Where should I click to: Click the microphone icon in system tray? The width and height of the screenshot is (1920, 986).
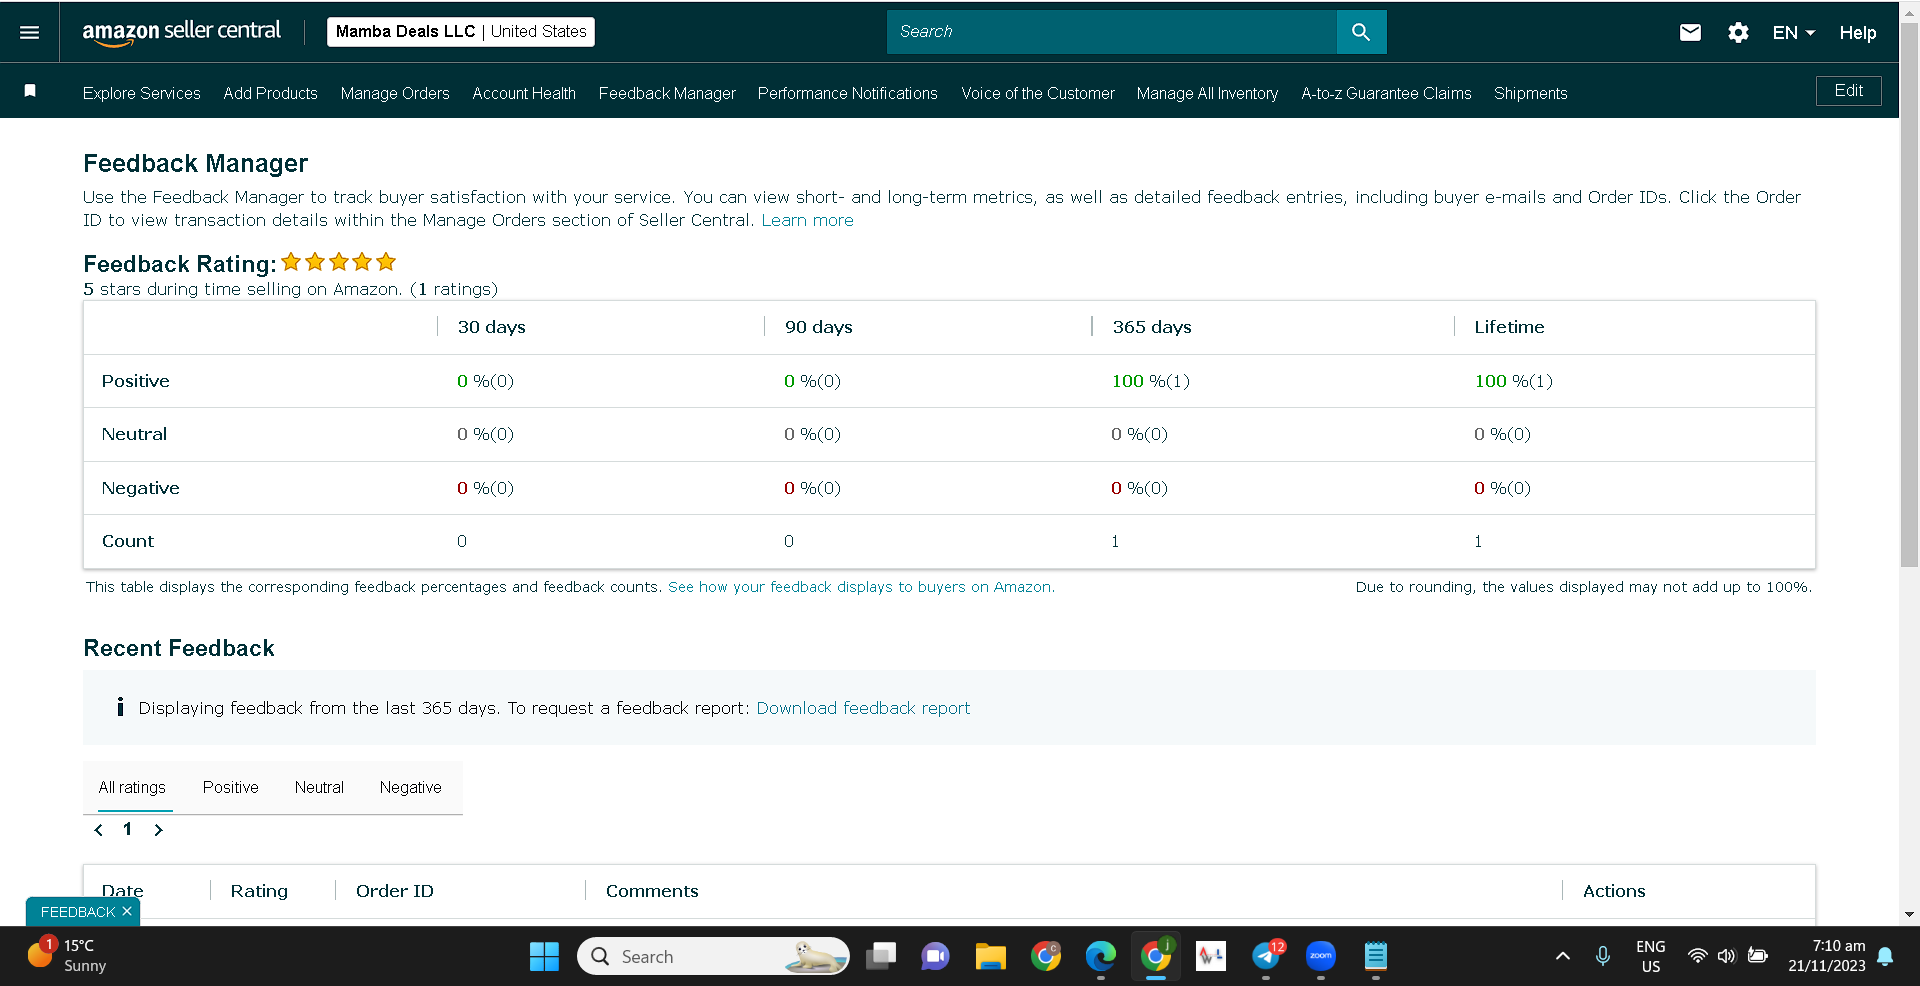pyautogui.click(x=1603, y=956)
